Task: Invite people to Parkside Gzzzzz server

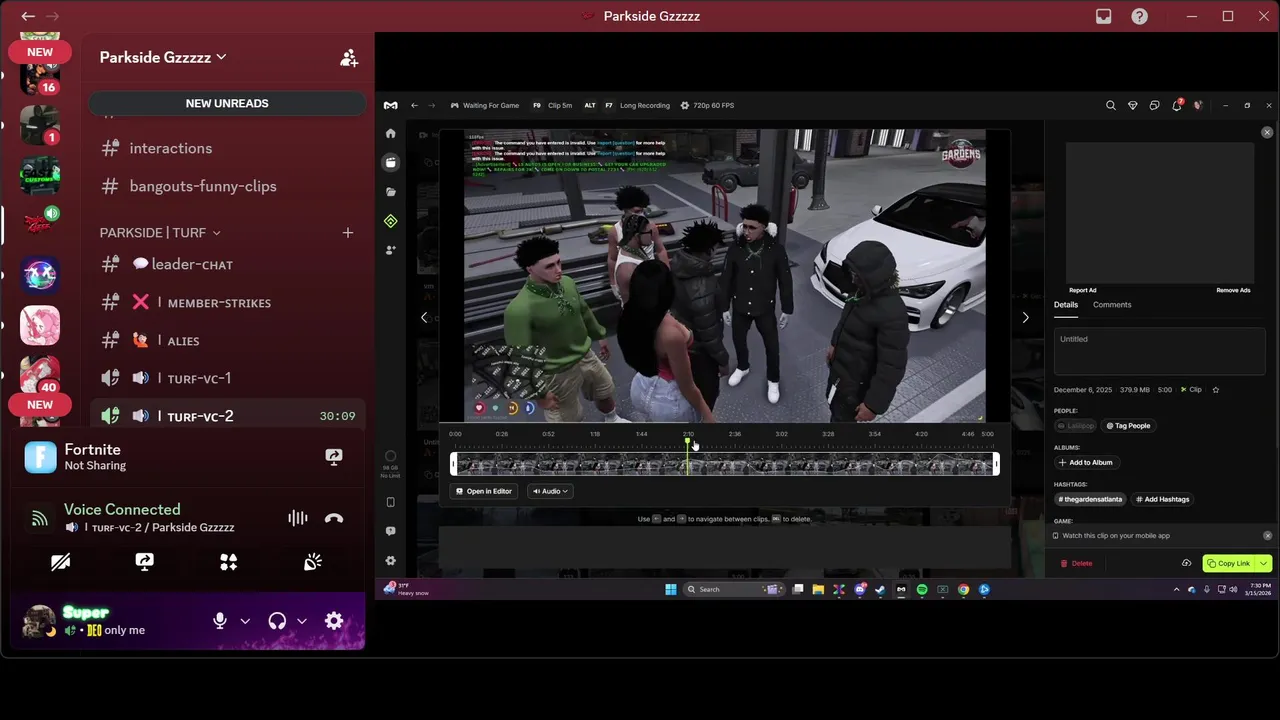Action: point(349,58)
